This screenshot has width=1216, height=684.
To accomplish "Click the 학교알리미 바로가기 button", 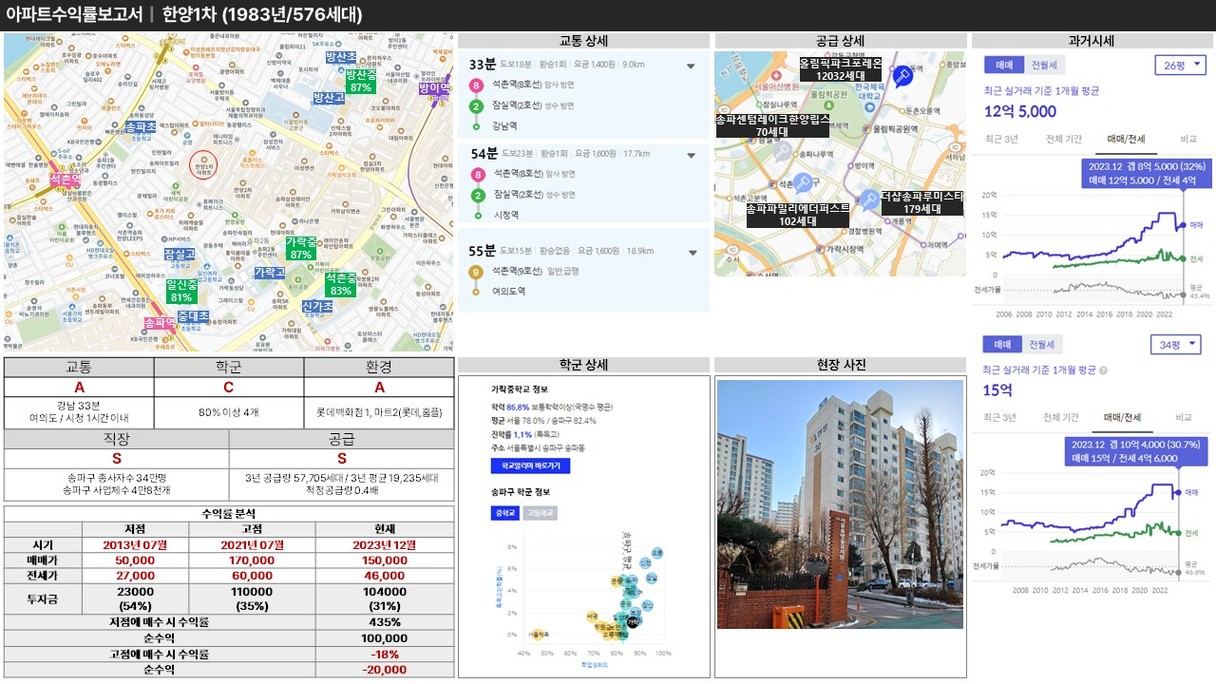I will [530, 466].
